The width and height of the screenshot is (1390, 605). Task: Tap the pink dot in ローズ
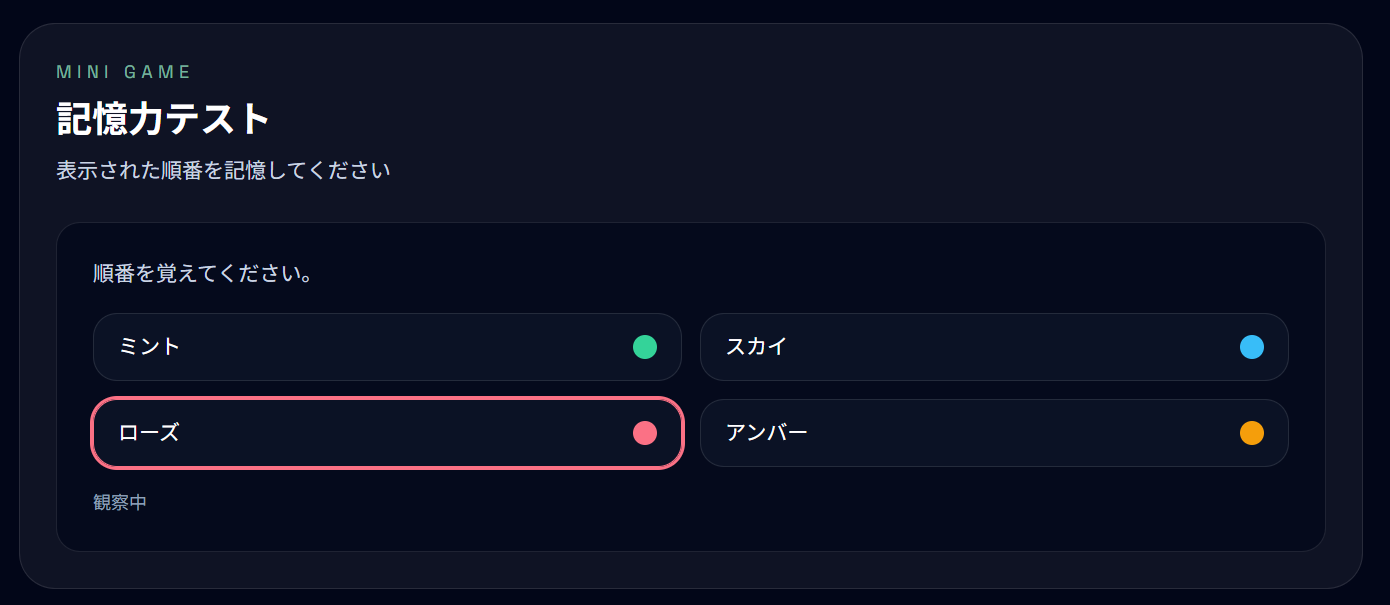tap(645, 433)
